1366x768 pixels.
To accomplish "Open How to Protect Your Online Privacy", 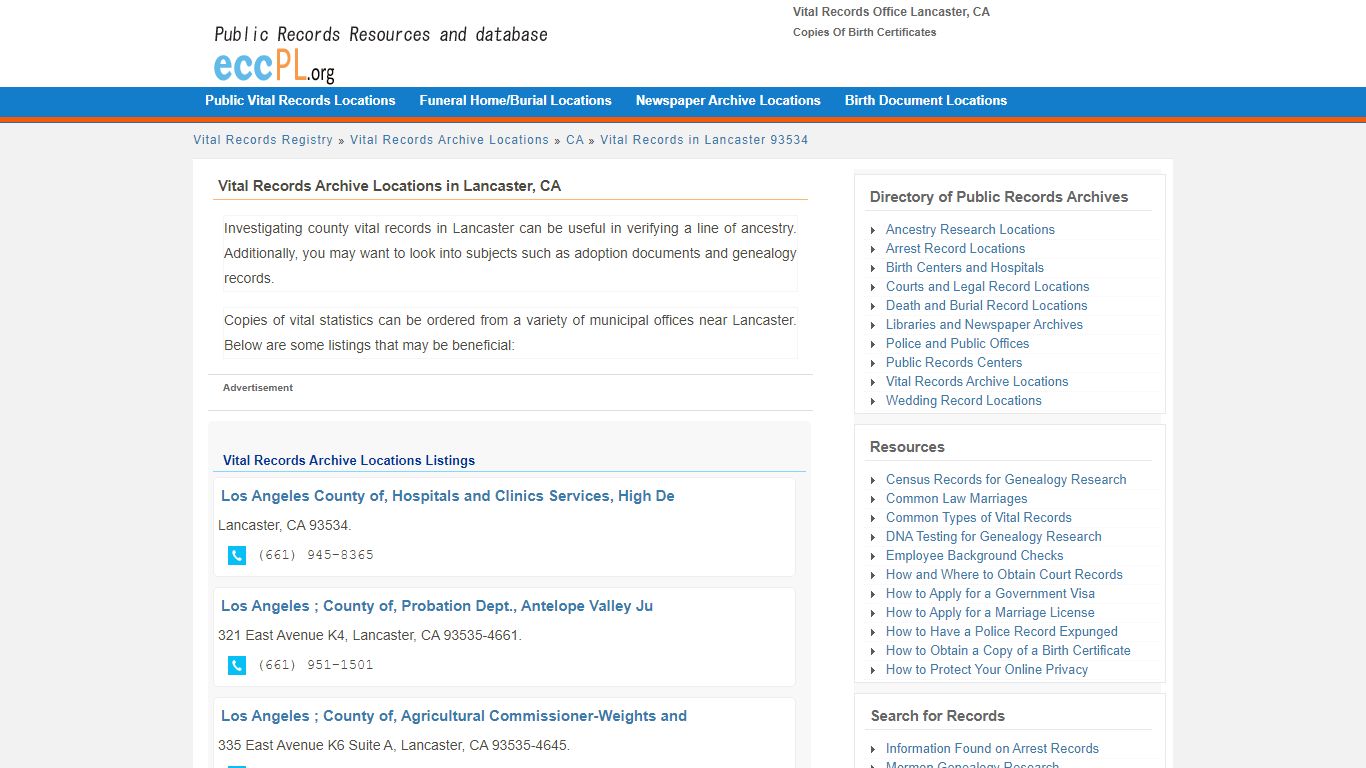I will [987, 669].
